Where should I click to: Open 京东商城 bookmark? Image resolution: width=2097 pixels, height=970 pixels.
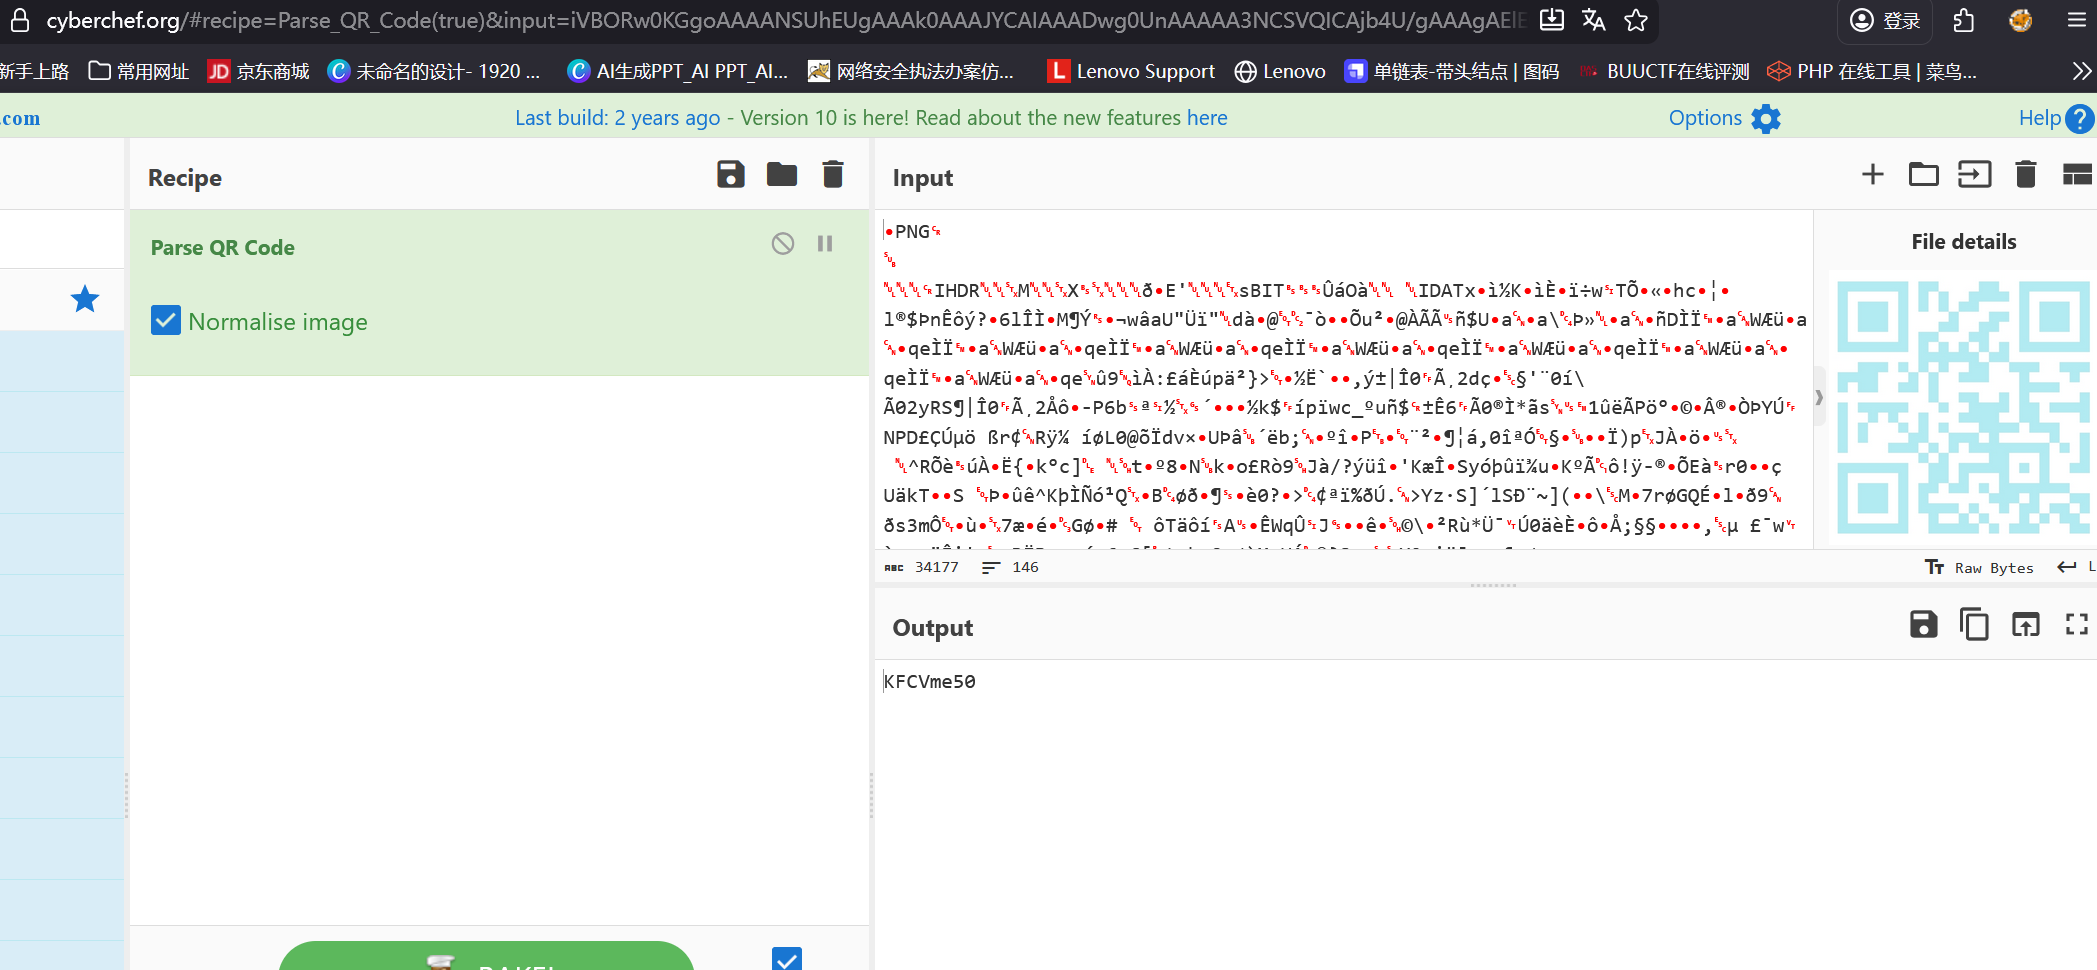[258, 71]
